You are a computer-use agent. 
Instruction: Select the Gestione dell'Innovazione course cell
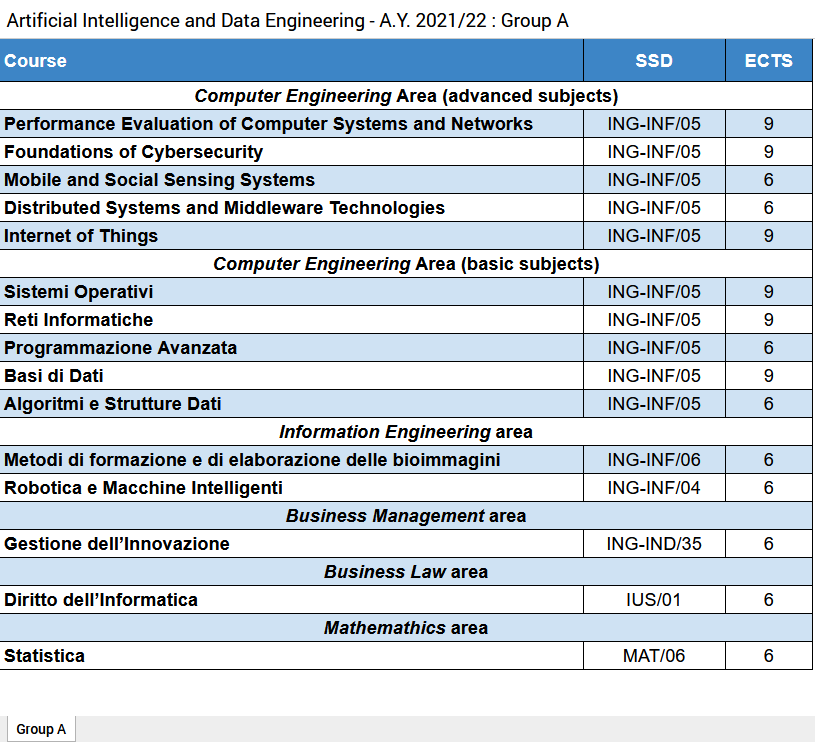291,544
